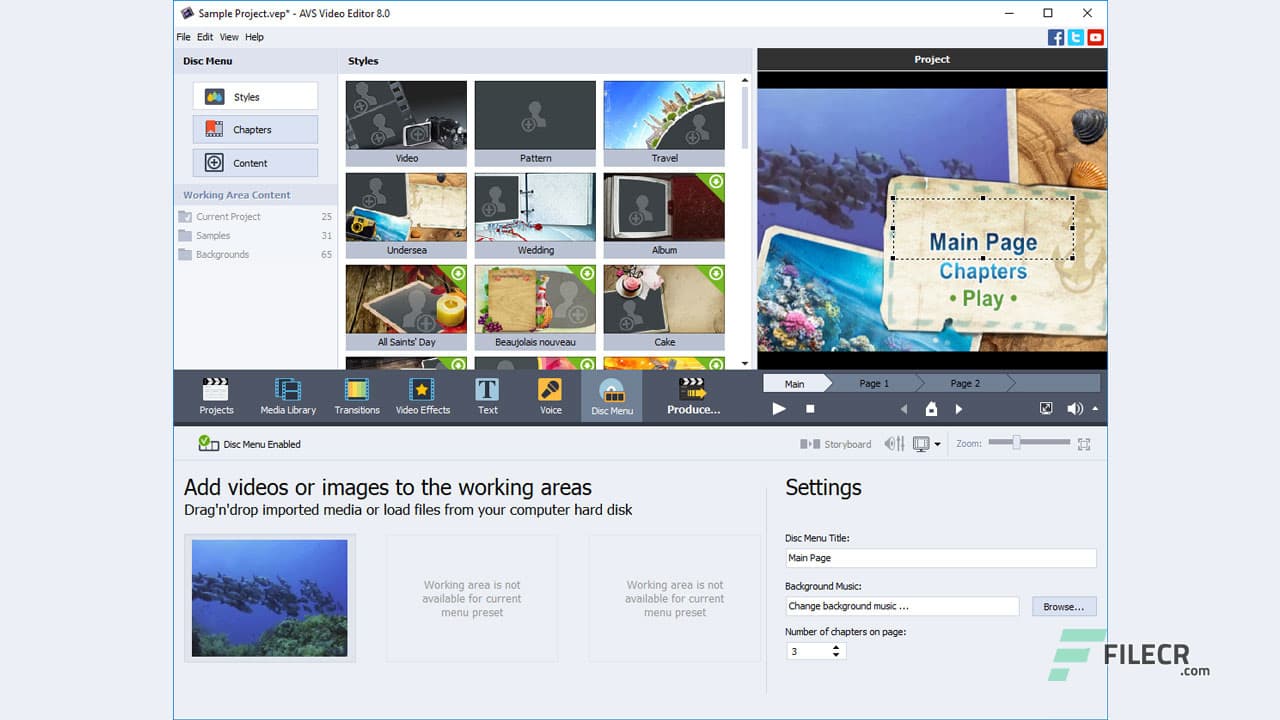Screen dimensions: 1280x720
Task: Open the Video Effects panel
Action: [423, 395]
